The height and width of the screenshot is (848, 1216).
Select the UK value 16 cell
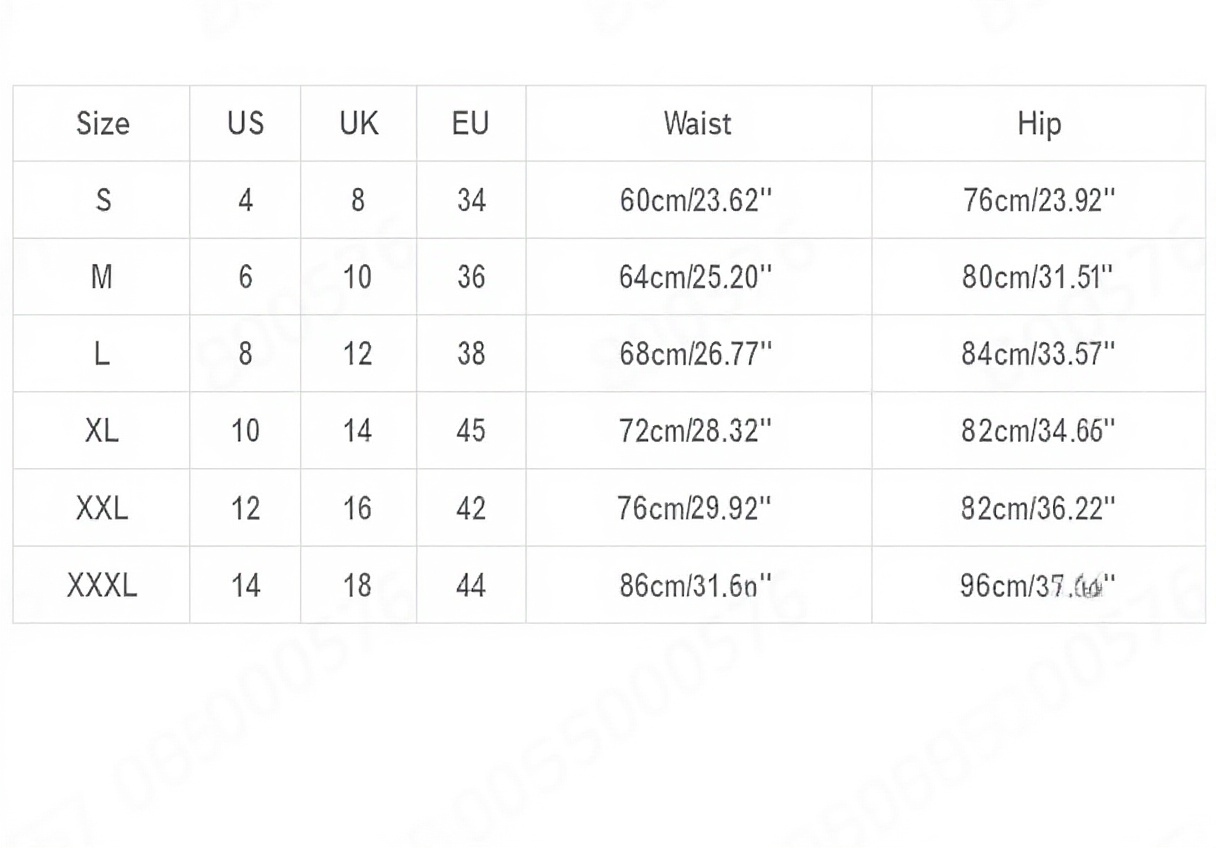[x=358, y=508]
